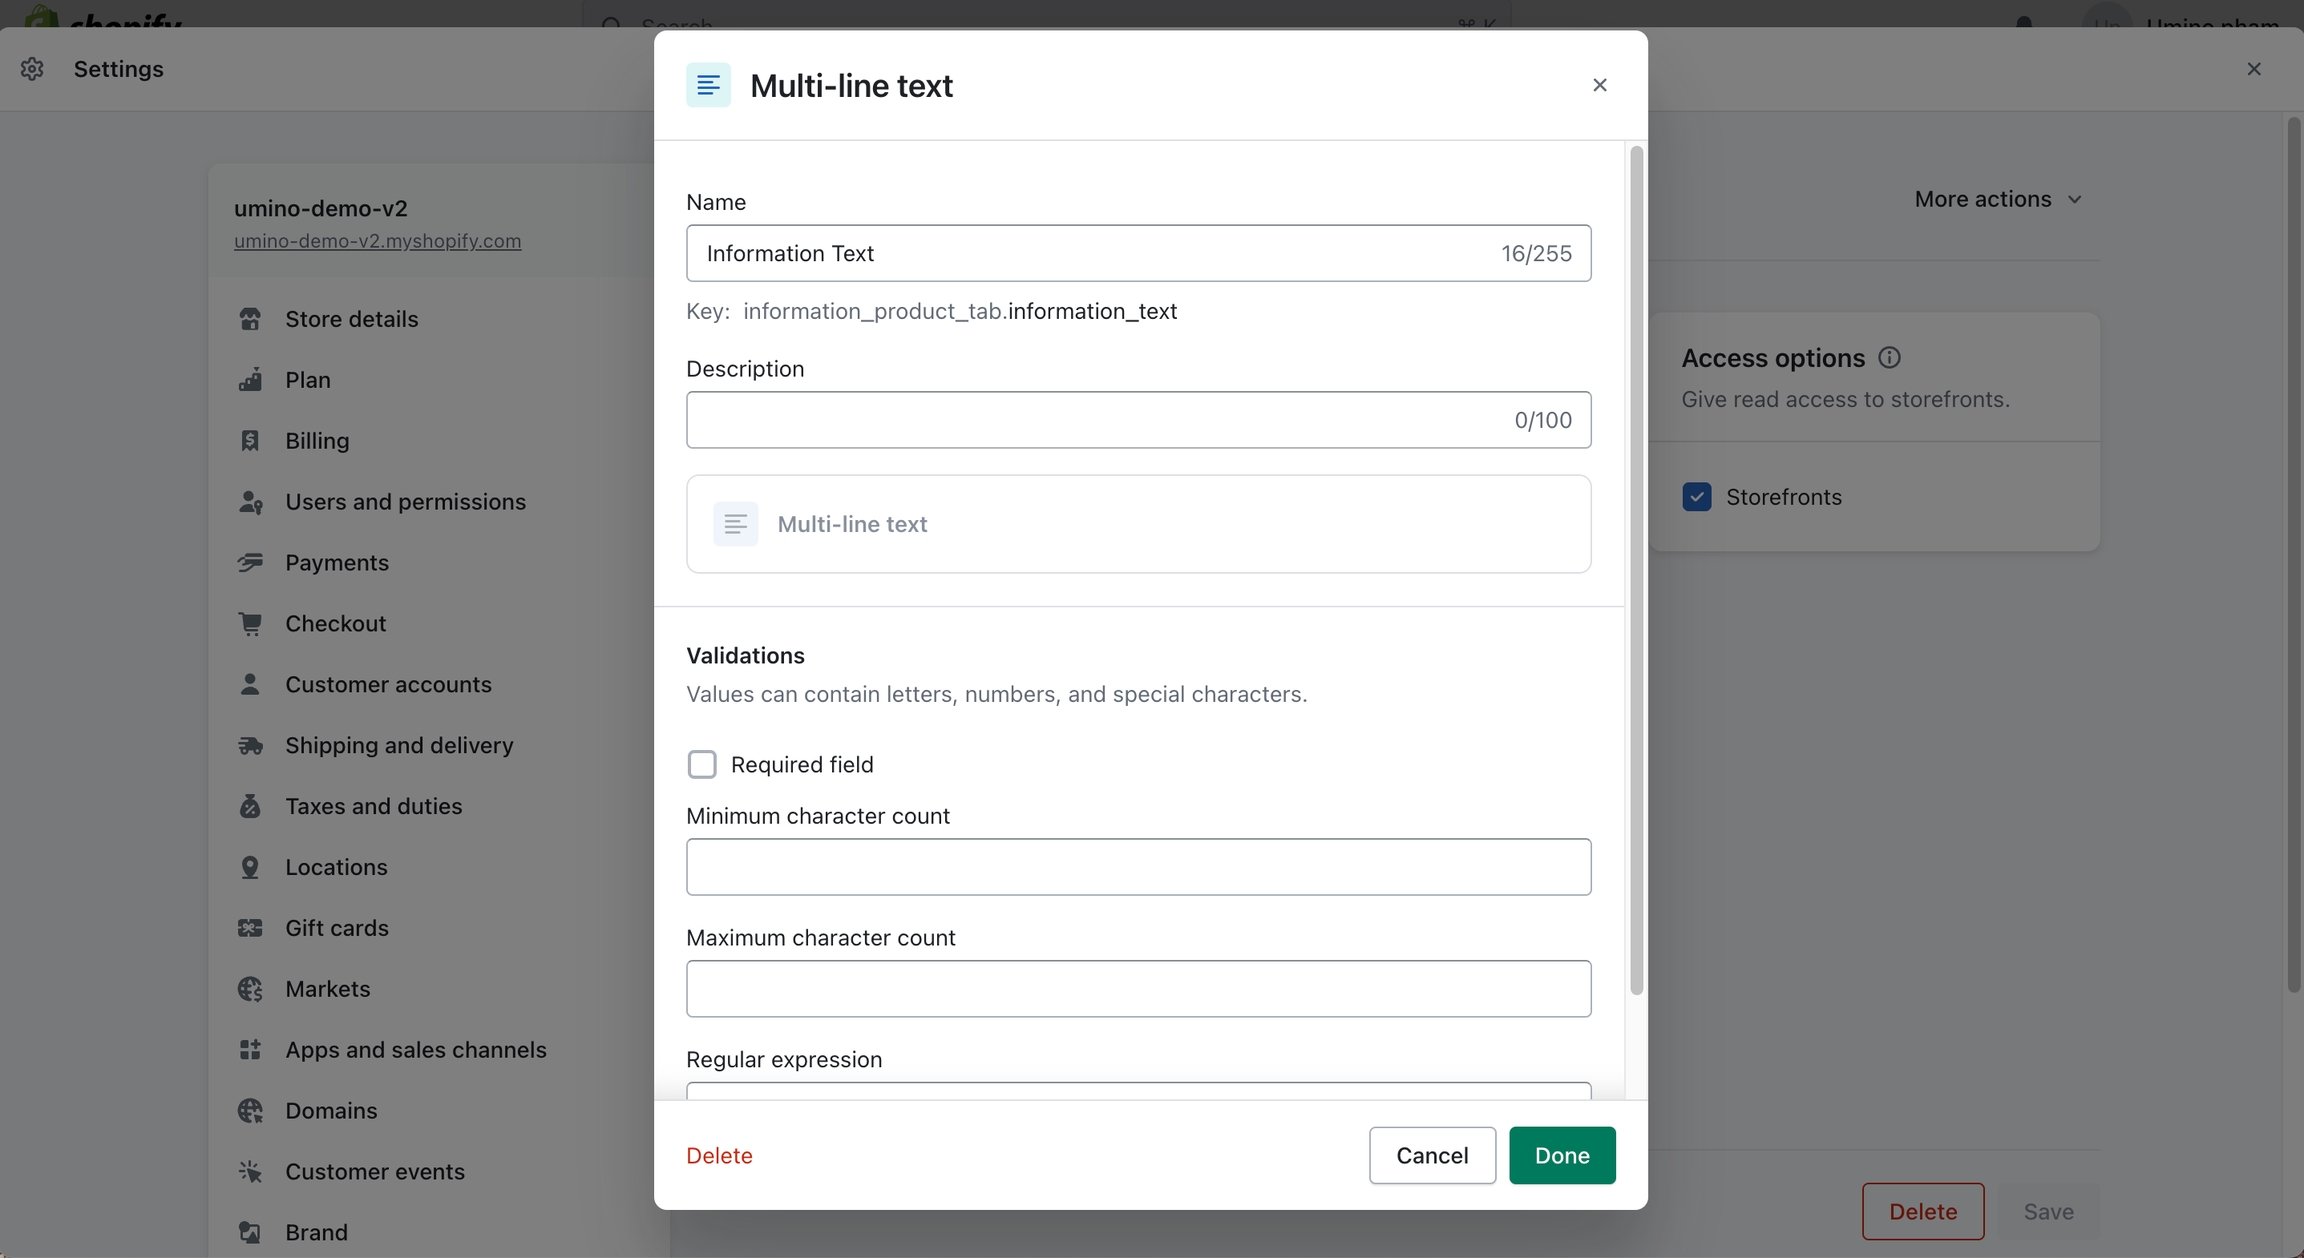The height and width of the screenshot is (1258, 2304).
Task: Click the Billing receipt icon
Action: tap(250, 441)
